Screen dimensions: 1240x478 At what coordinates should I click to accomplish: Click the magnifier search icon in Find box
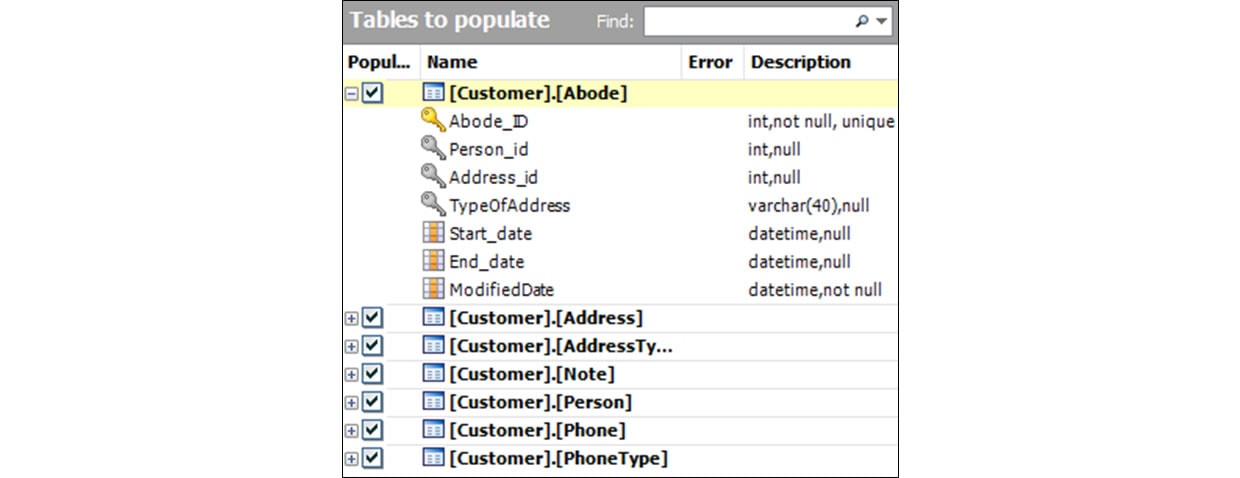(863, 21)
